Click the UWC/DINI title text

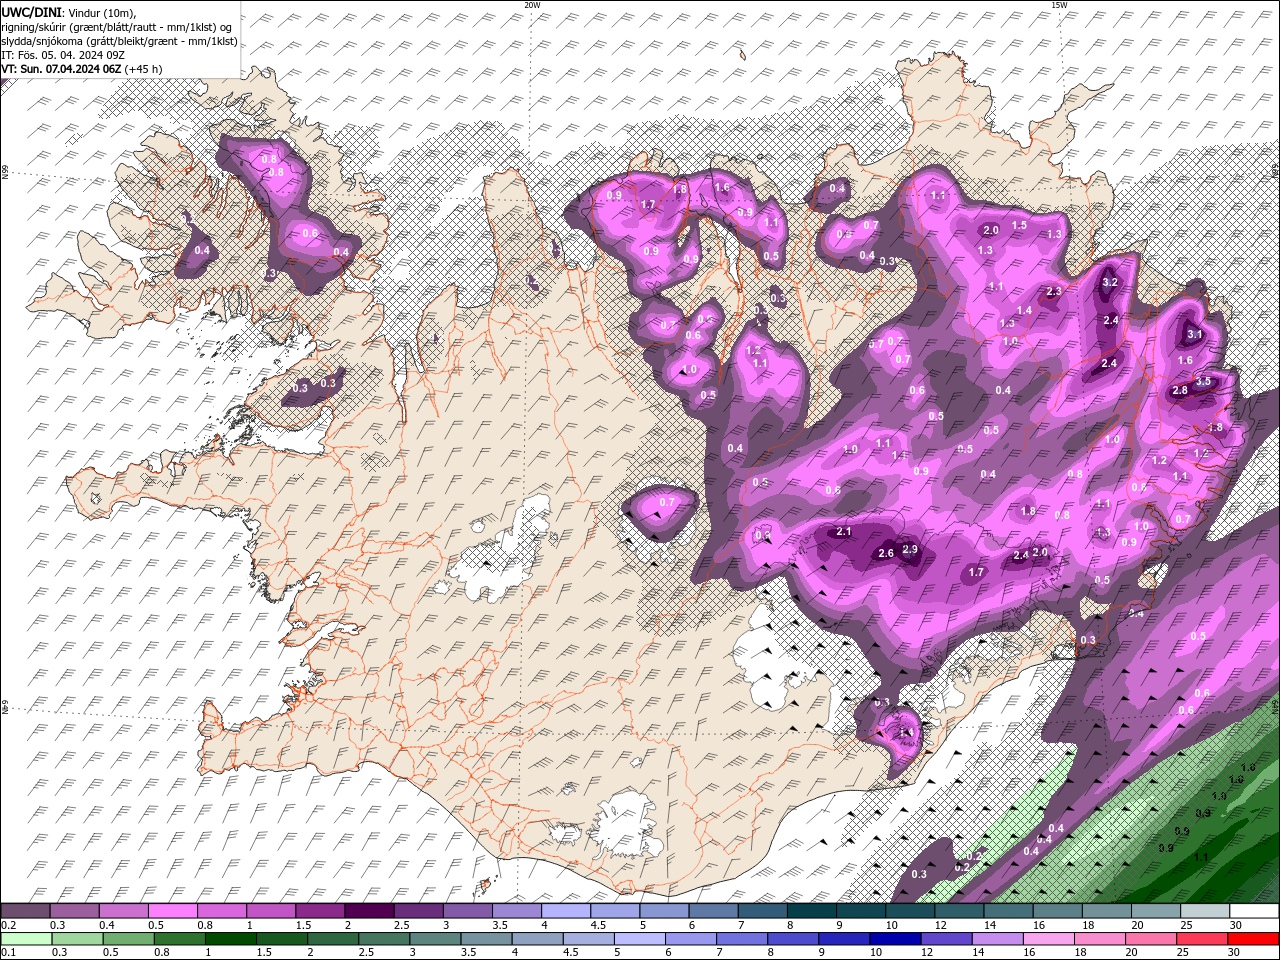tap(30, 12)
